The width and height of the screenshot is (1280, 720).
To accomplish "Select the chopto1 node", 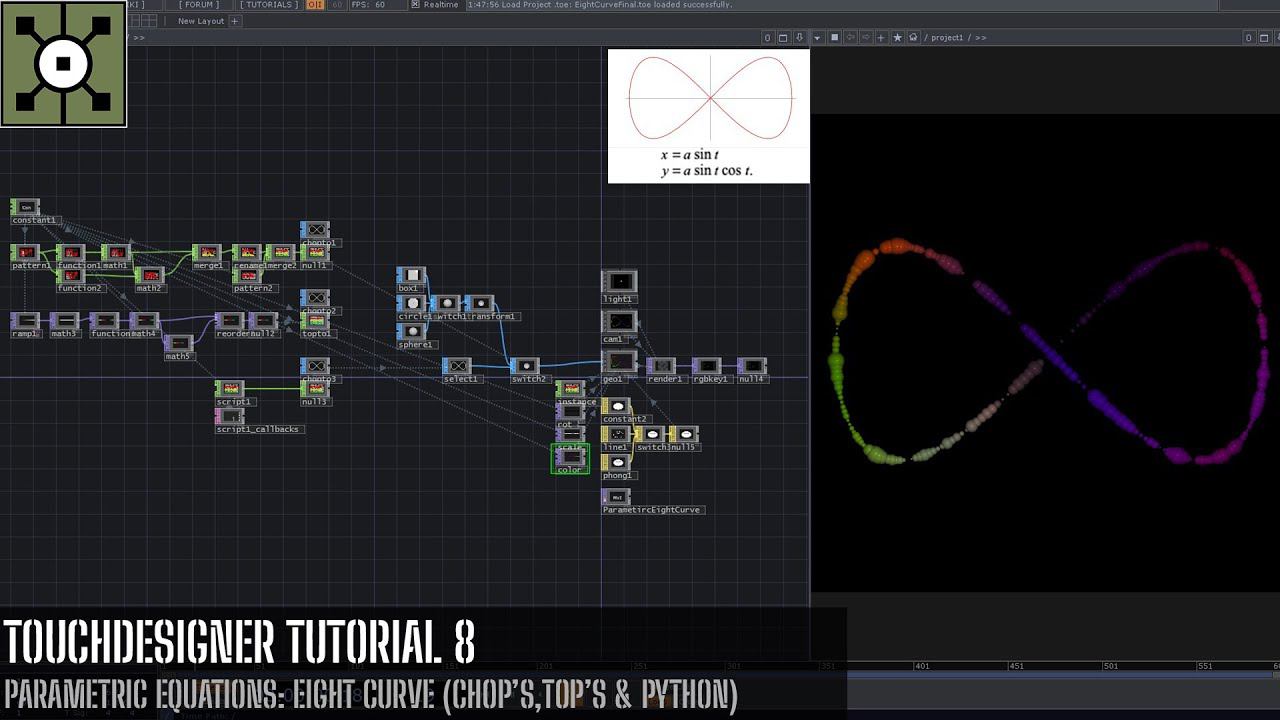I will 315,230.
